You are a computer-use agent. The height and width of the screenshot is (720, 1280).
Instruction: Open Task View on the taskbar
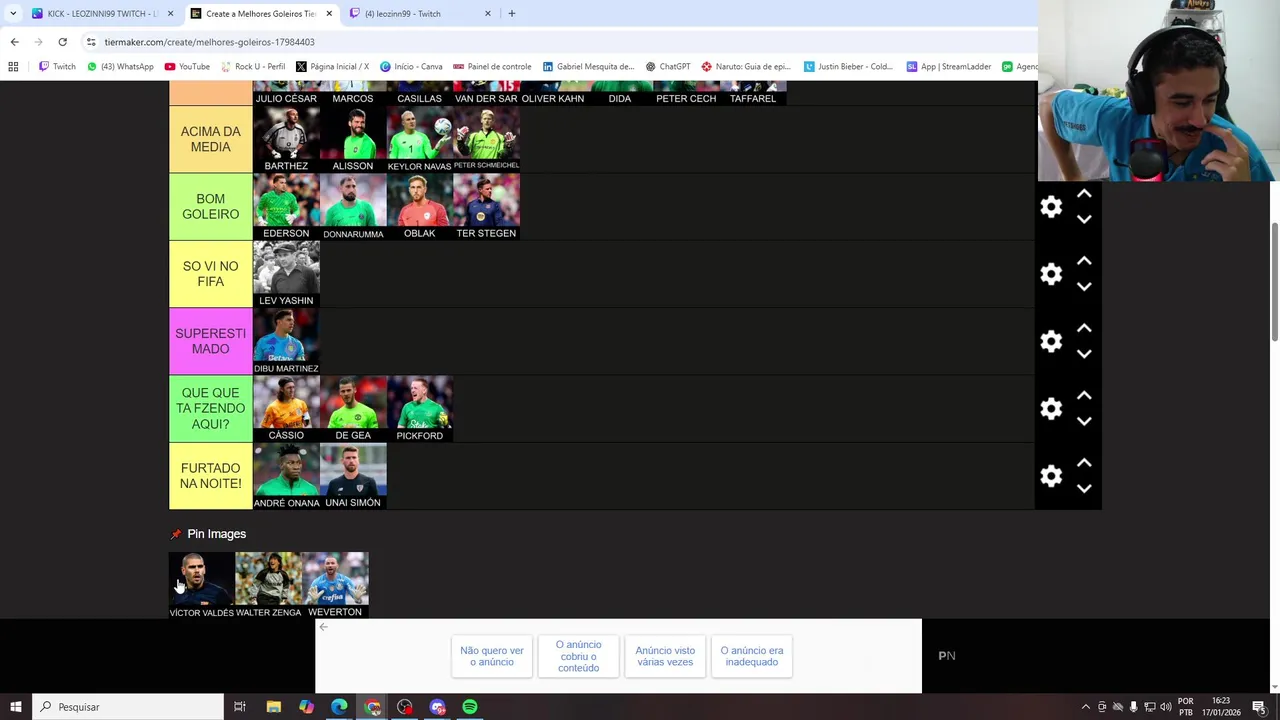[240, 707]
